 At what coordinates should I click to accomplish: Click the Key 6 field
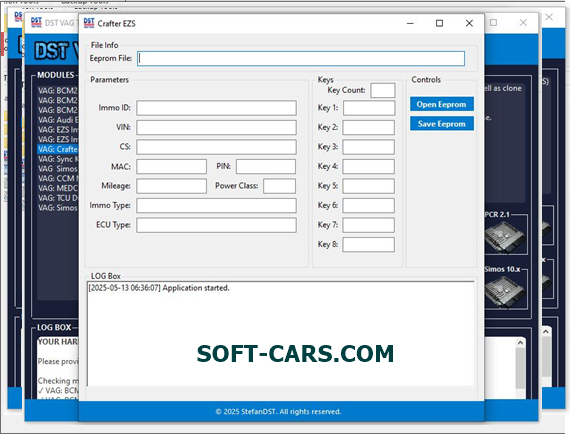click(x=369, y=206)
